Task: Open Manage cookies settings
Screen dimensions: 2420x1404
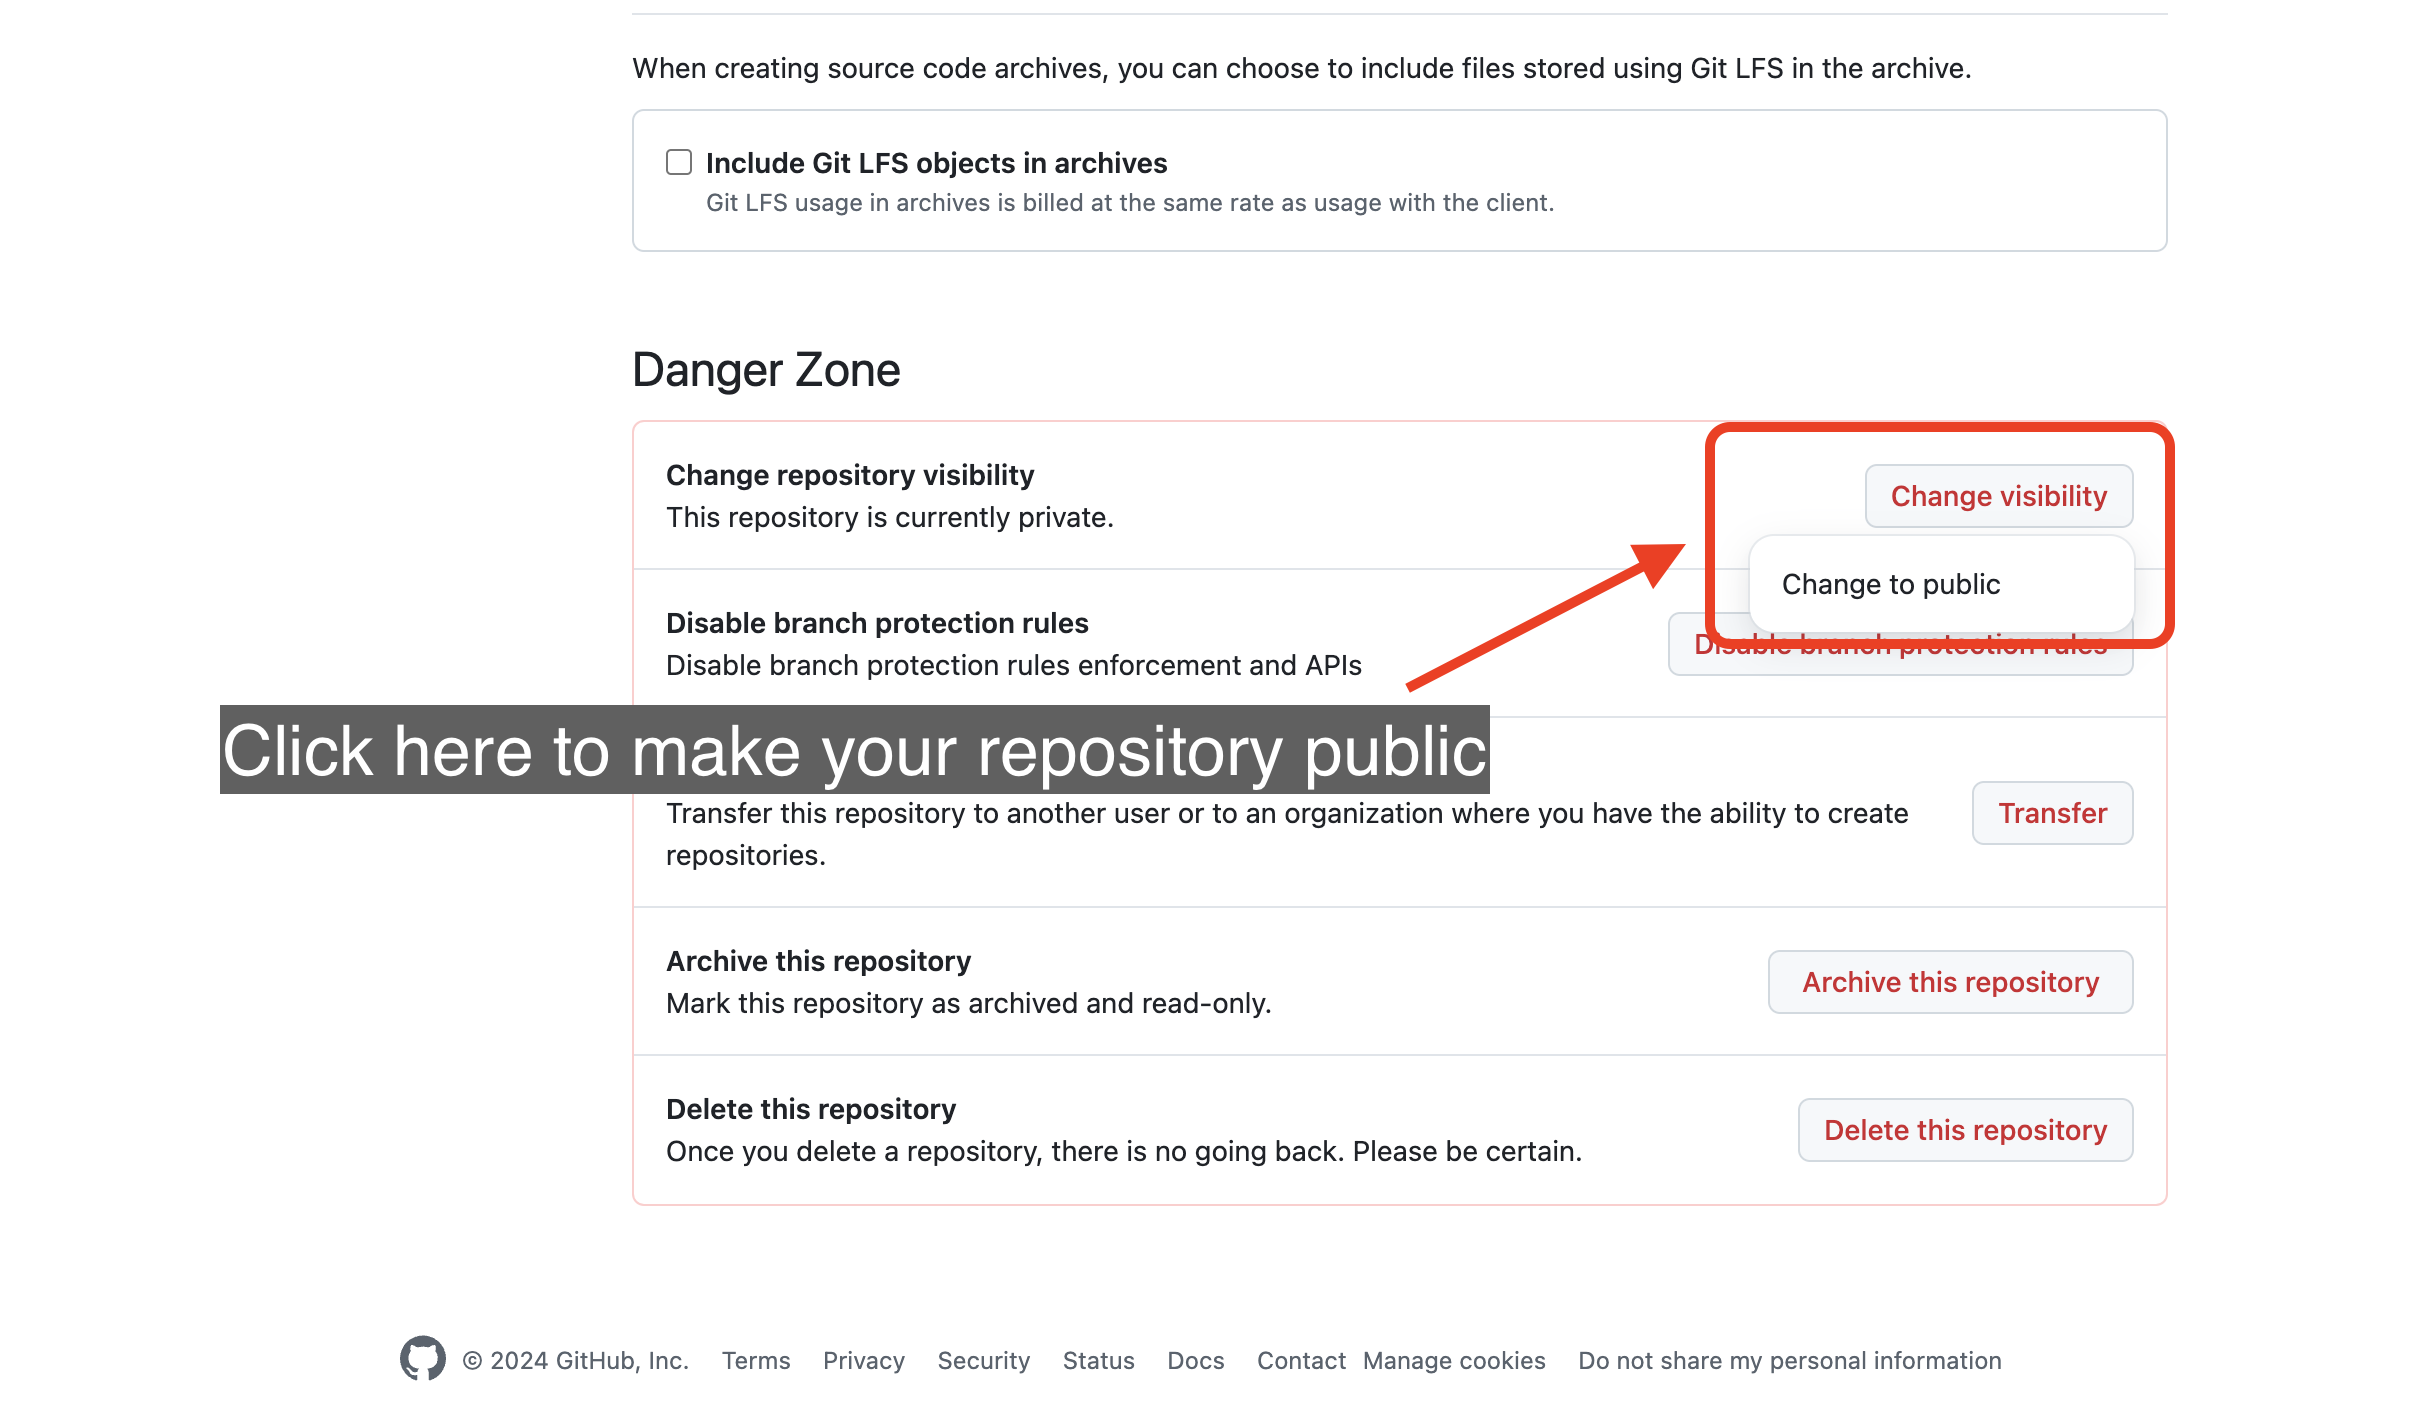Action: [1453, 1360]
